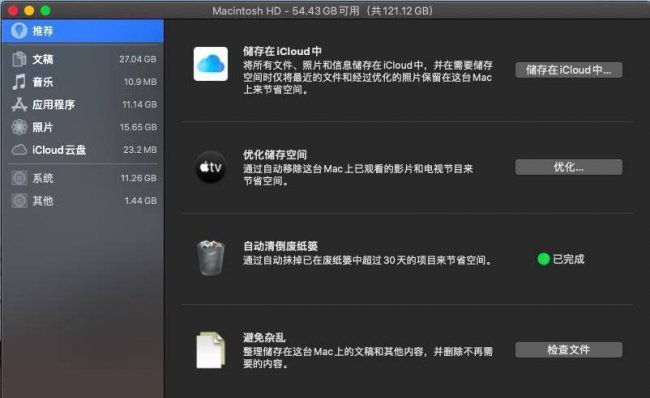Click the 11.26 GB system size value
The height and width of the screenshot is (398, 650).
click(x=139, y=178)
